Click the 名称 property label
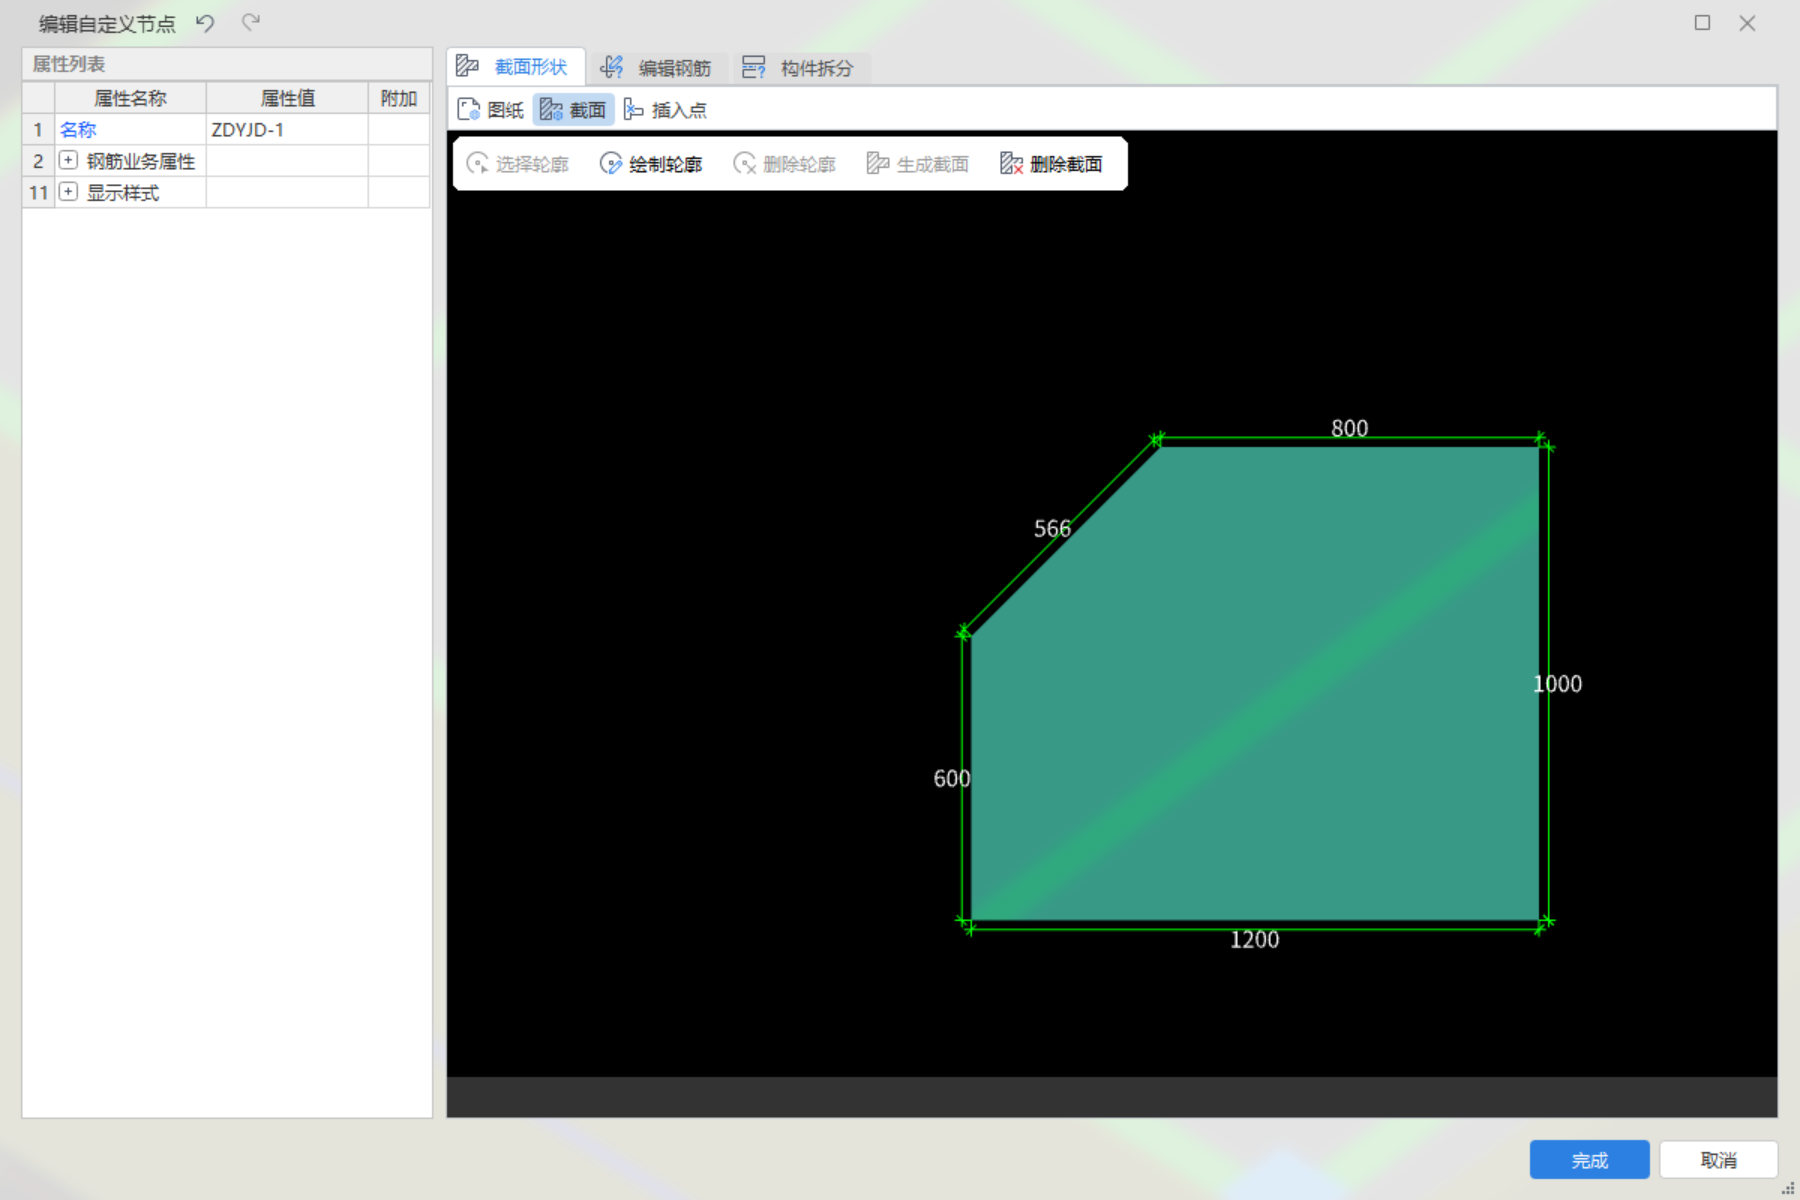This screenshot has height=1200, width=1800. tap(78, 130)
